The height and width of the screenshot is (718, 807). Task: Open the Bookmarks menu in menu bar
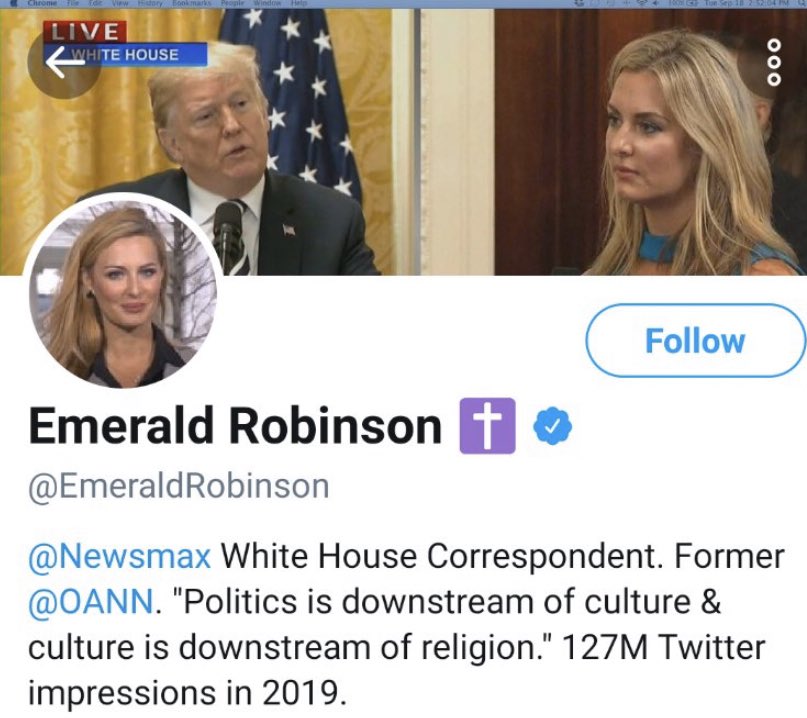(191, 3)
